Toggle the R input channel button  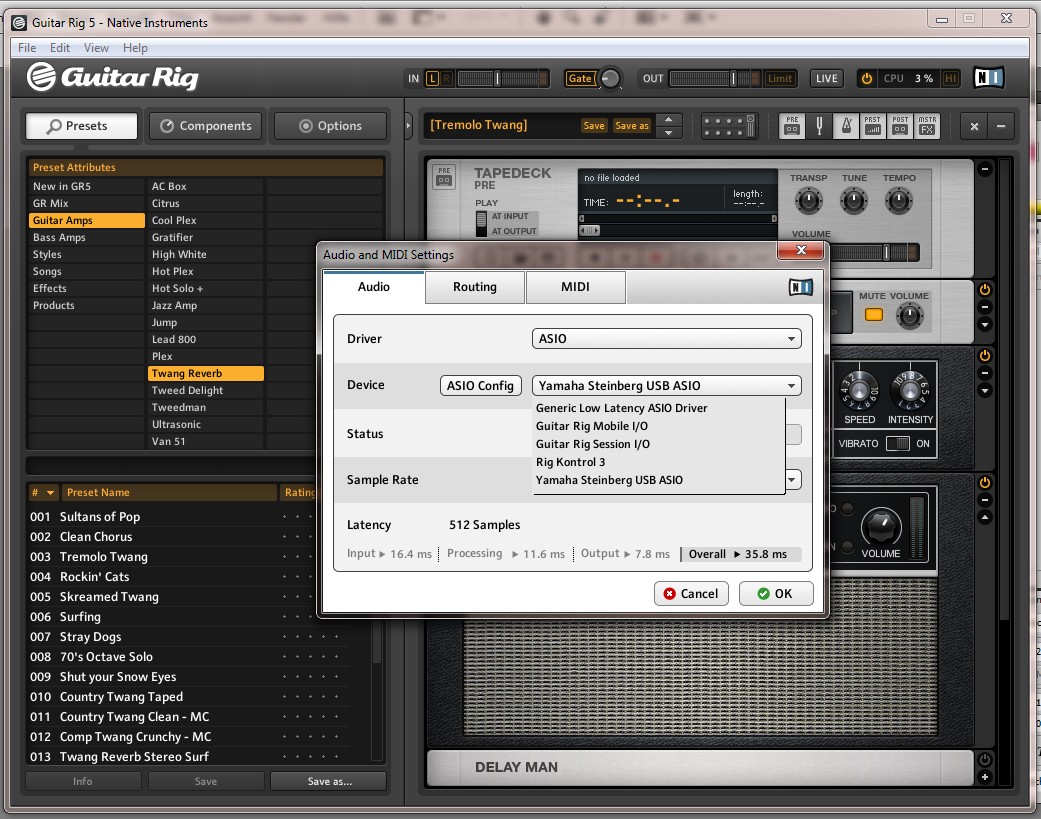coord(446,78)
